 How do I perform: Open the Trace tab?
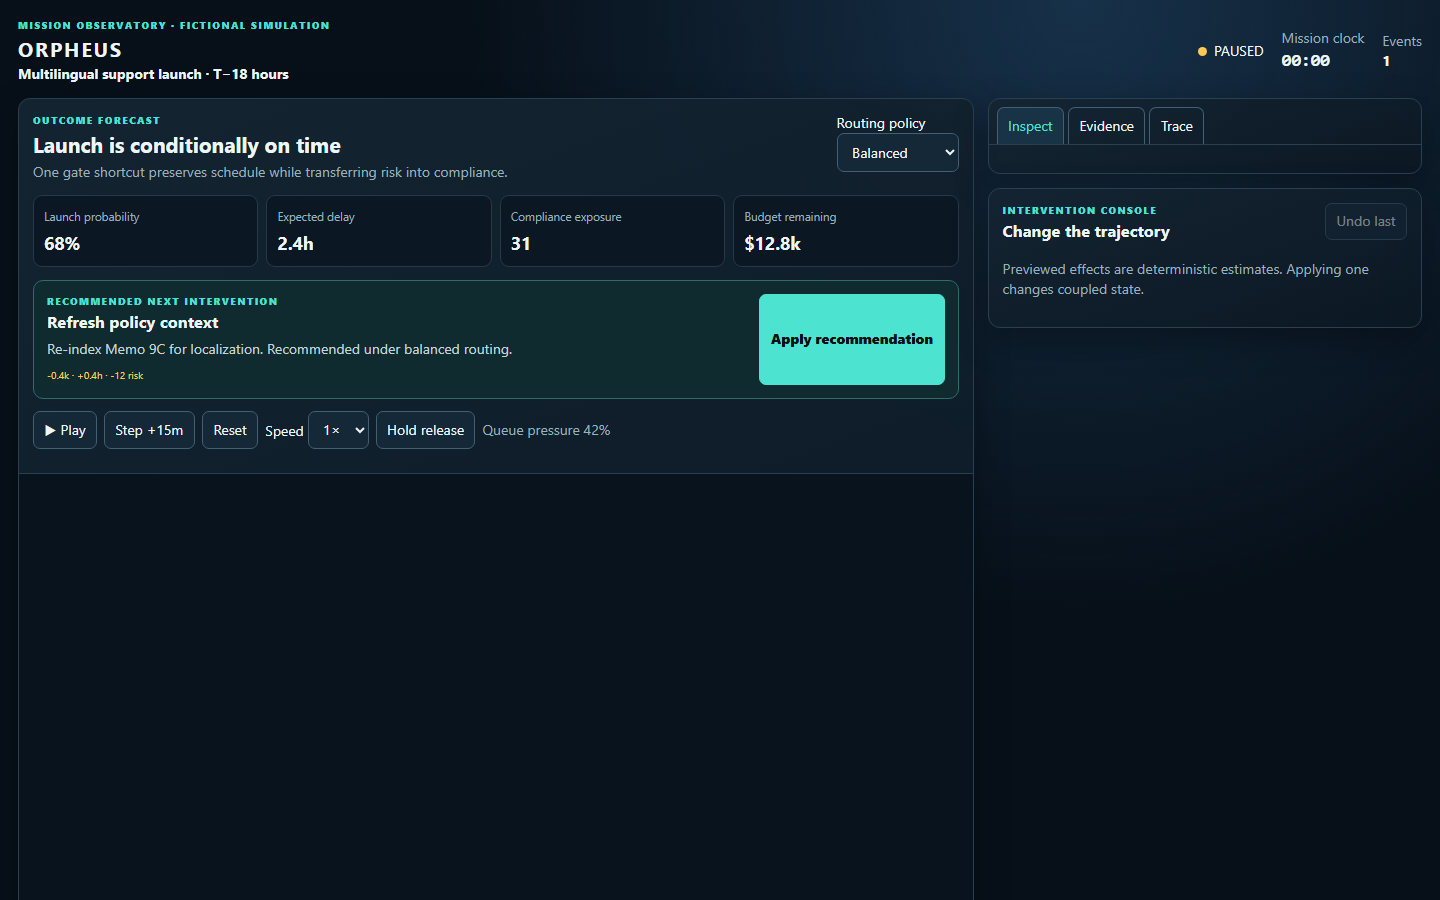click(x=1176, y=126)
